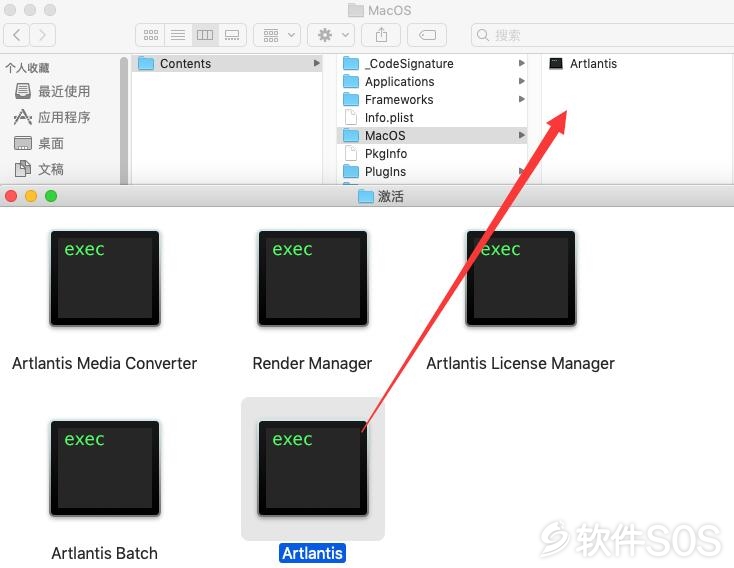734x568 pixels.
Task: Click the highlighted Artlantis file name
Action: (x=312, y=553)
